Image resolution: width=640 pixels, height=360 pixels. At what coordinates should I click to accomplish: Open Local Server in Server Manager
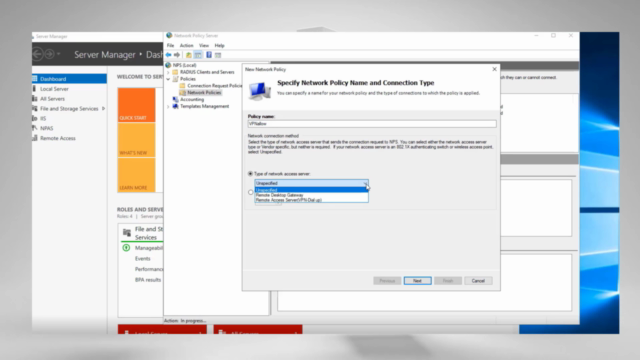(x=69, y=89)
